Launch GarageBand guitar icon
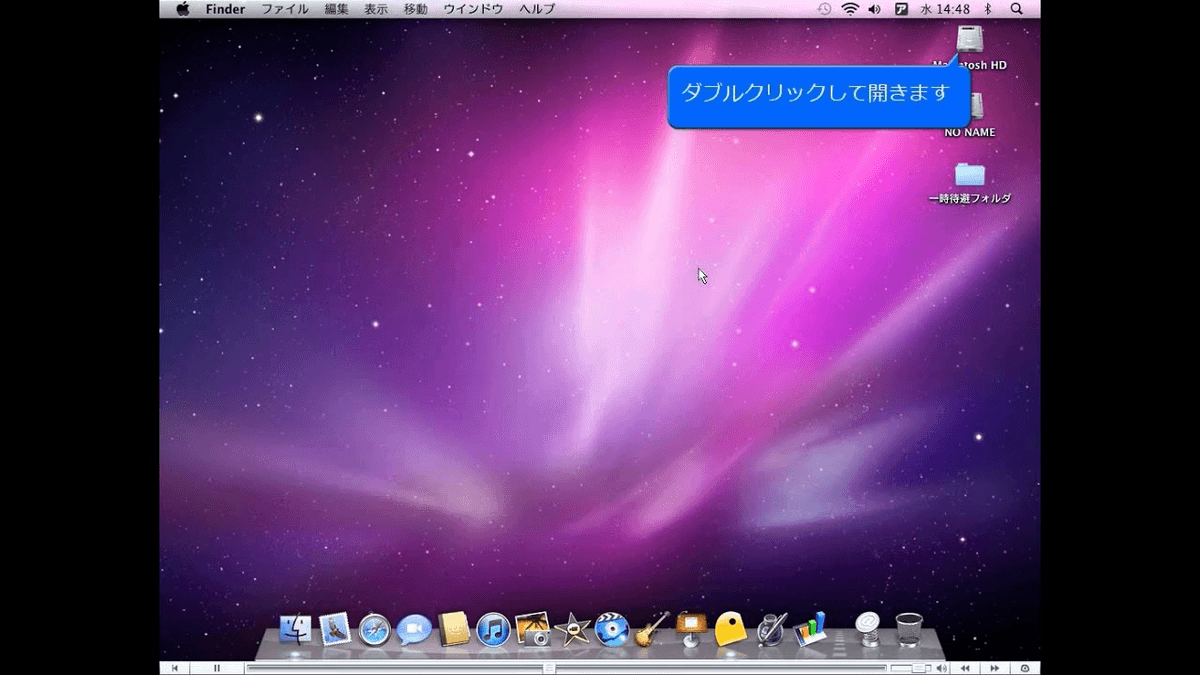 pyautogui.click(x=652, y=629)
